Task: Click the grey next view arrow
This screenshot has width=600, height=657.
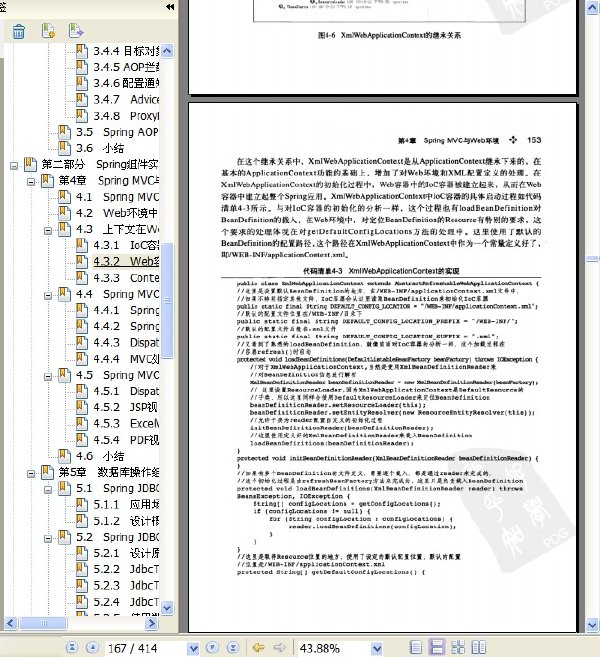Action: tap(279, 647)
